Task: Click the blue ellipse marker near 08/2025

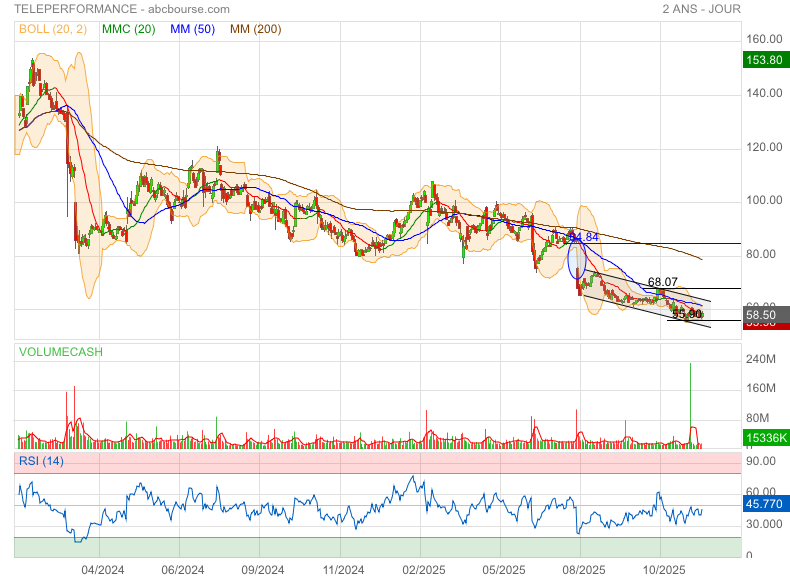Action: point(576,260)
